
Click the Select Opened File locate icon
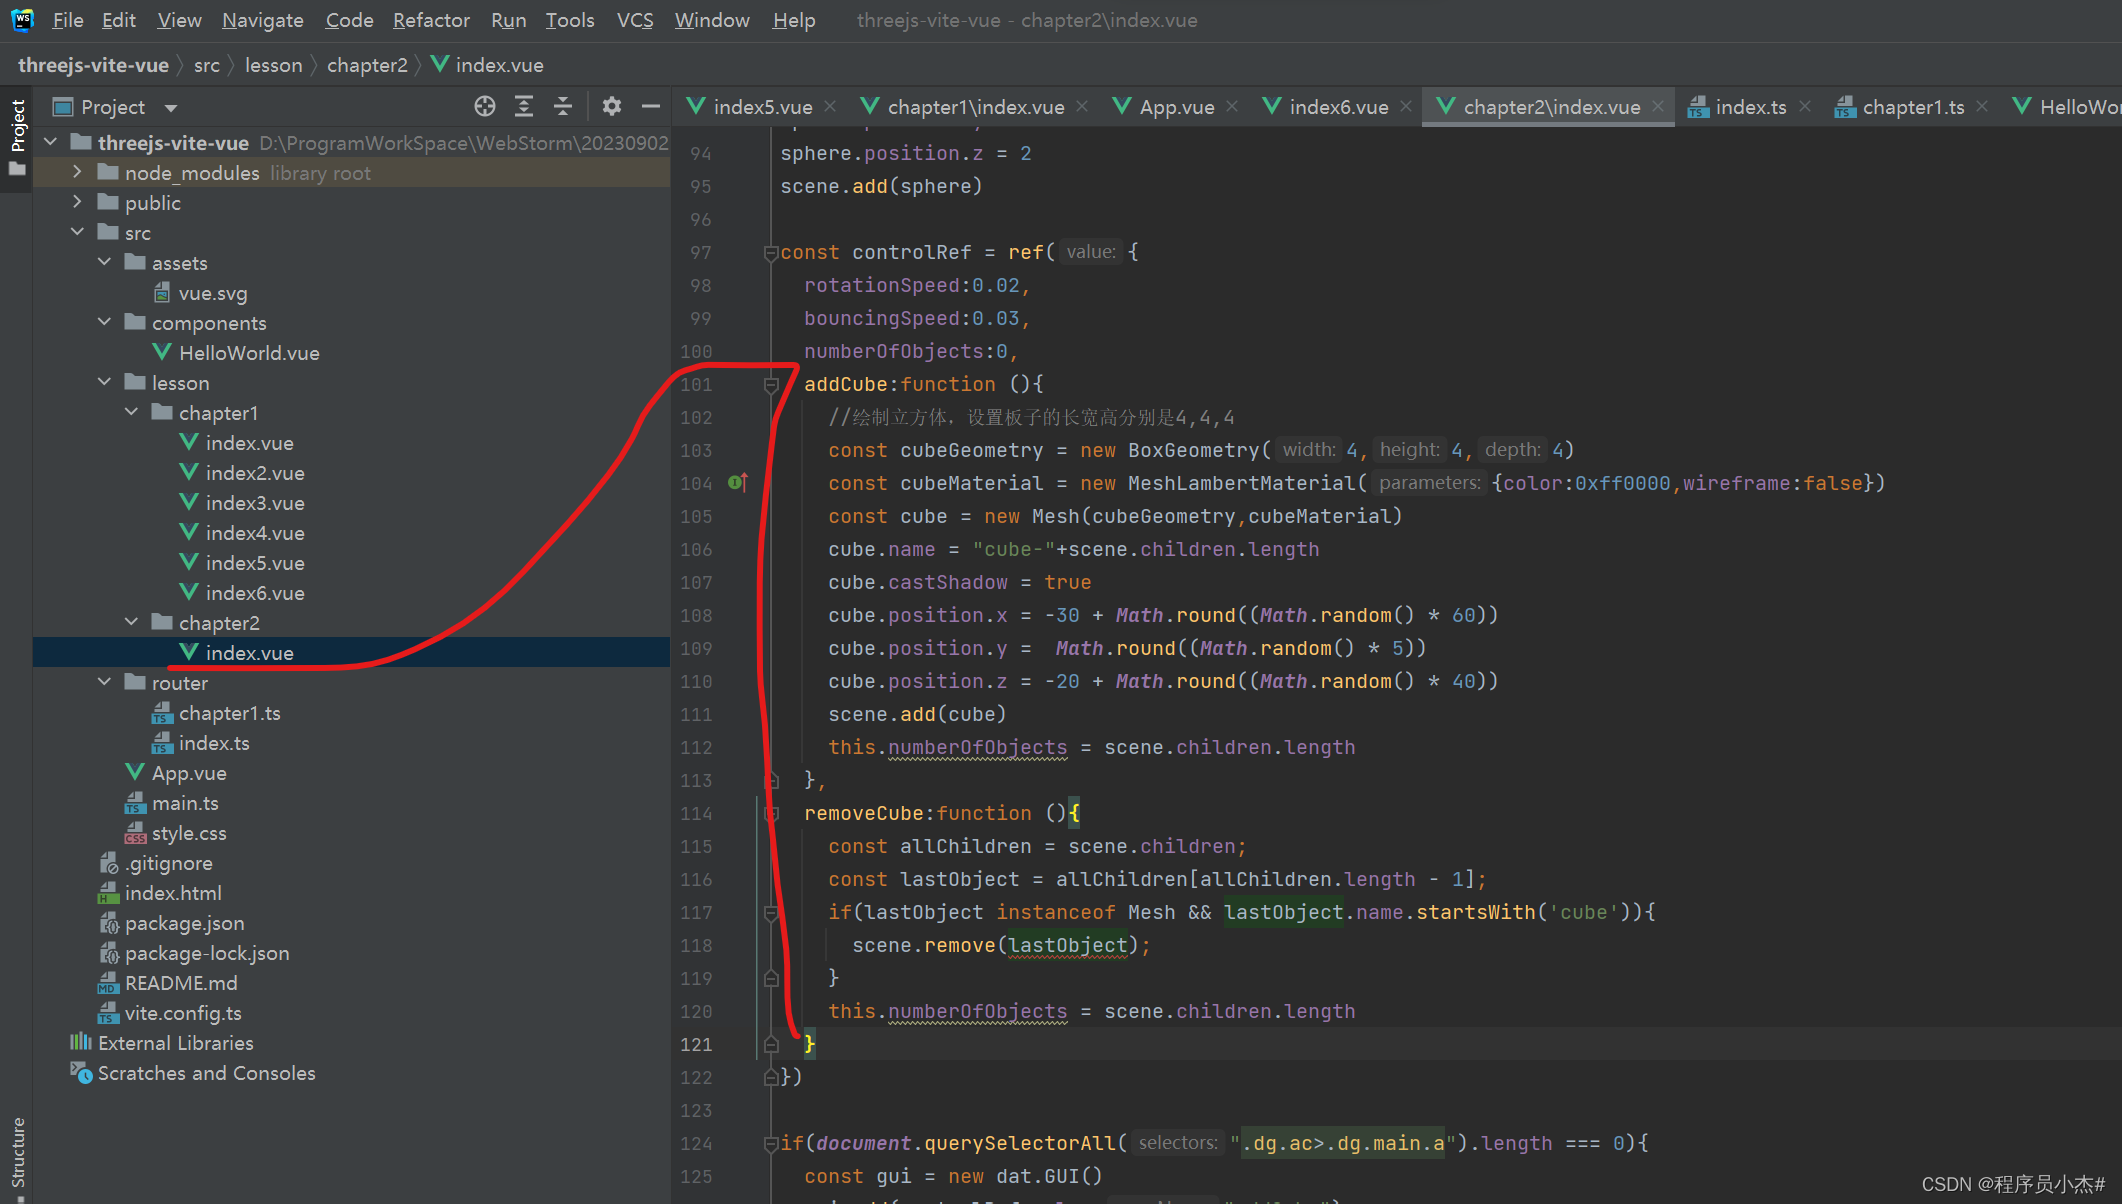(x=485, y=106)
